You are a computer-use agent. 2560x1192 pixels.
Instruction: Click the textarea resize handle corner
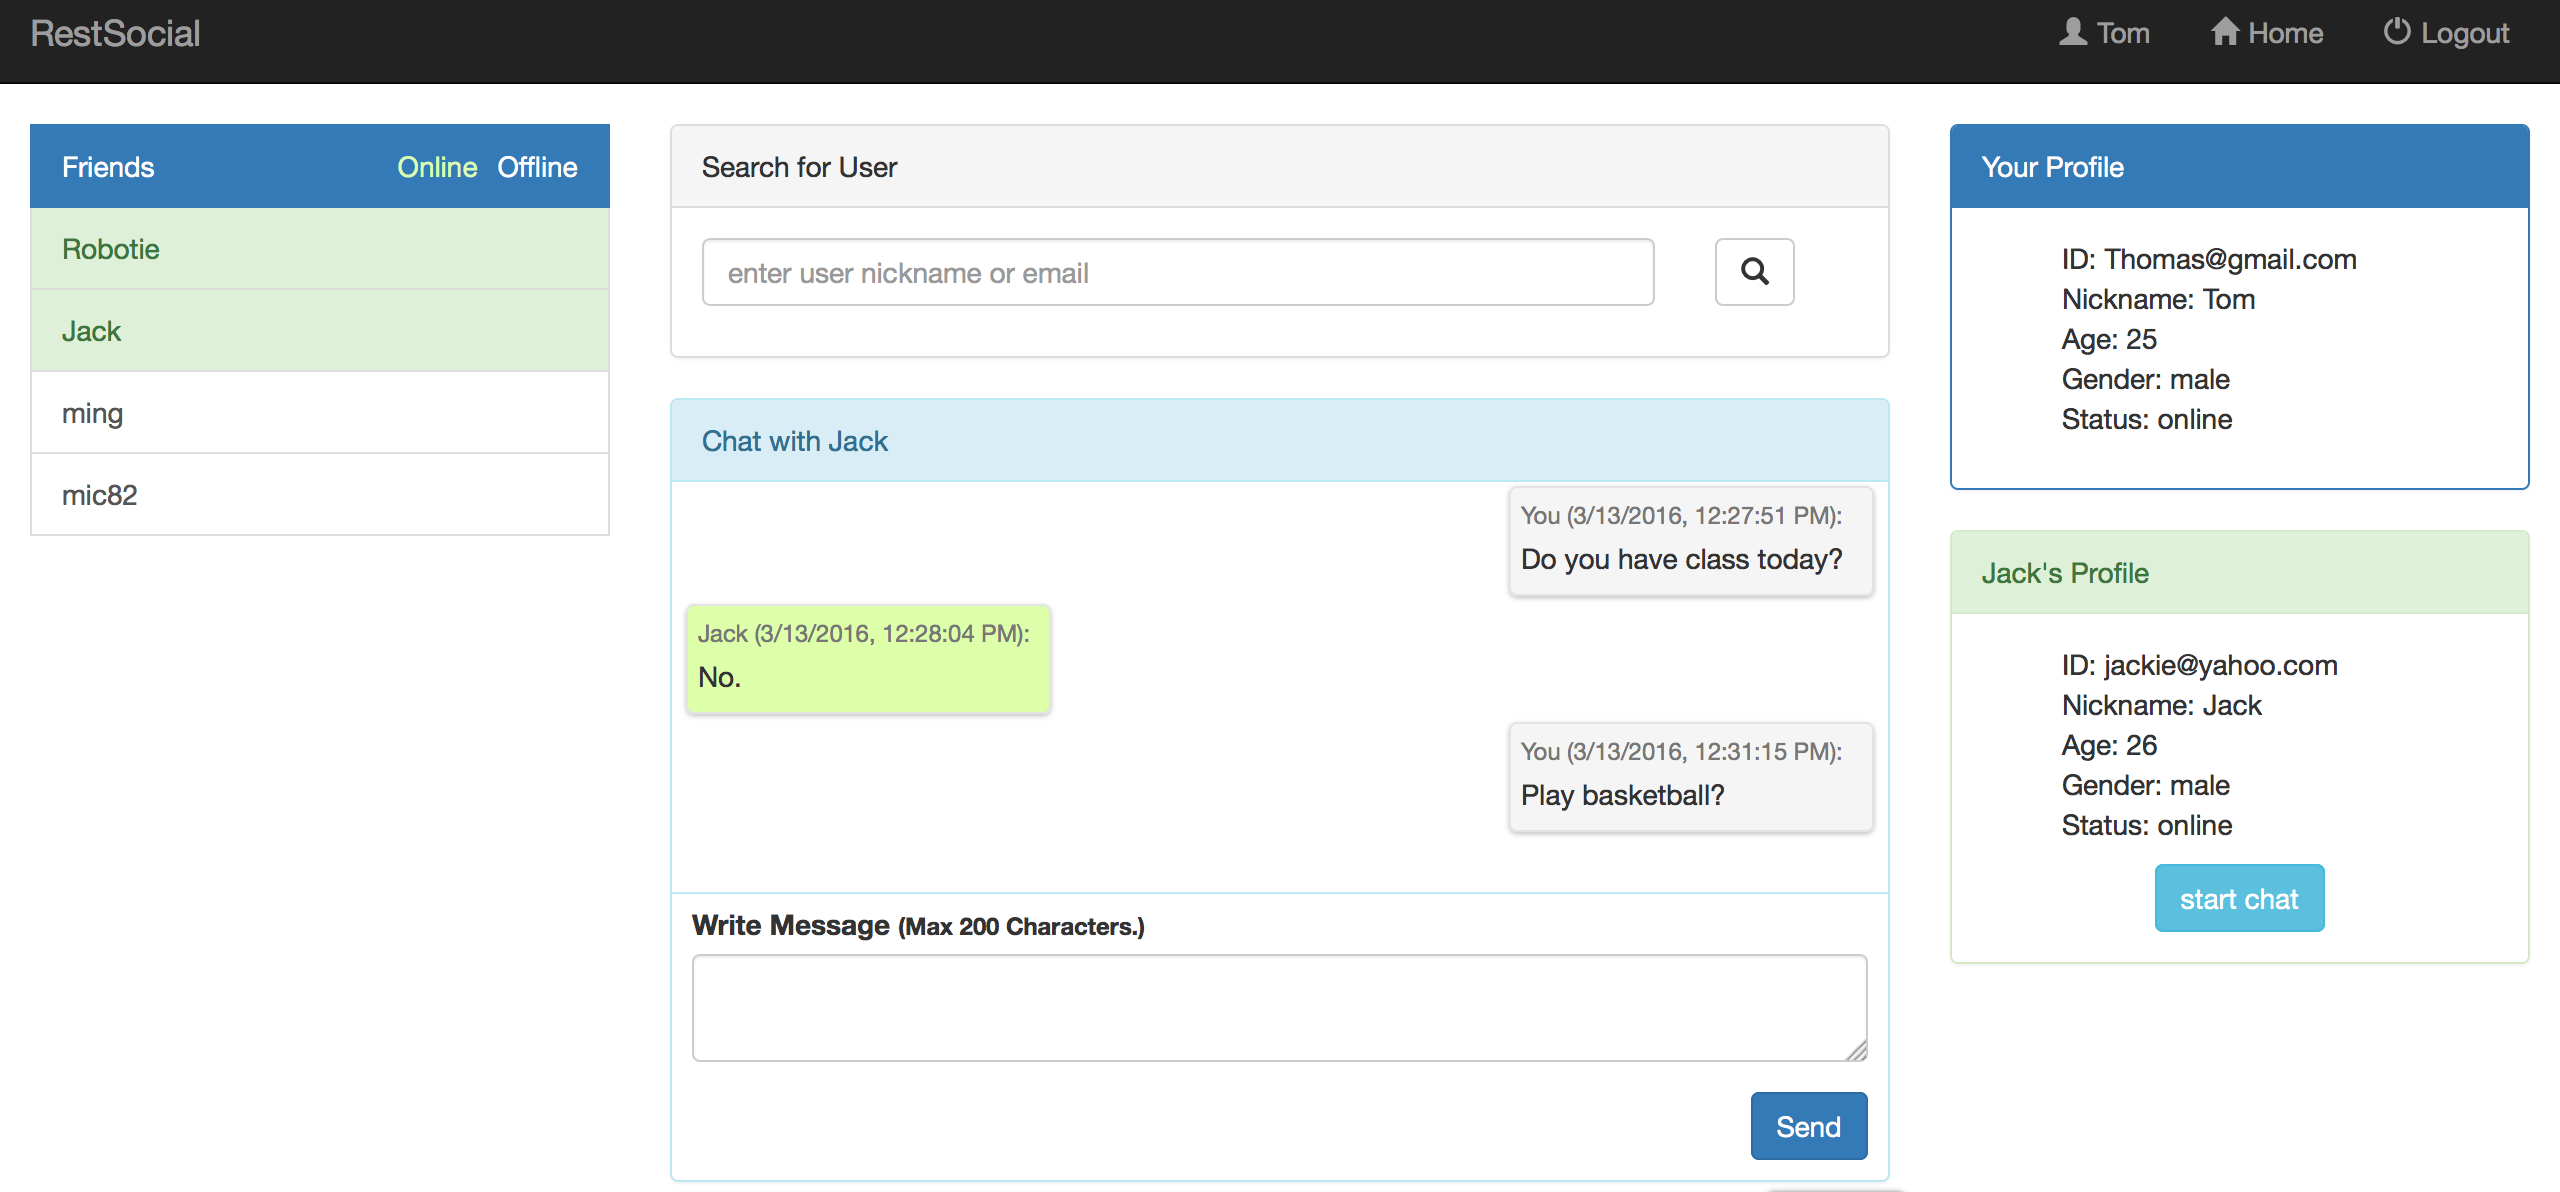(x=1857, y=1051)
